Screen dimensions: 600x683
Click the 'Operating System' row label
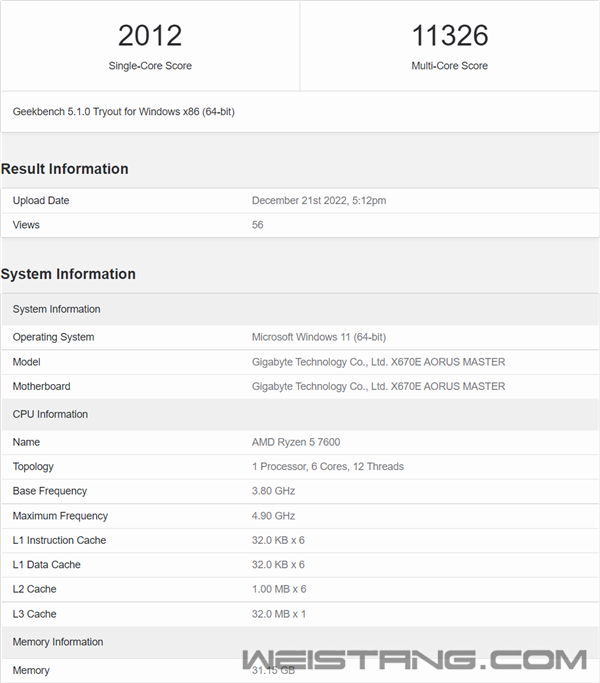pyautogui.click(x=53, y=337)
